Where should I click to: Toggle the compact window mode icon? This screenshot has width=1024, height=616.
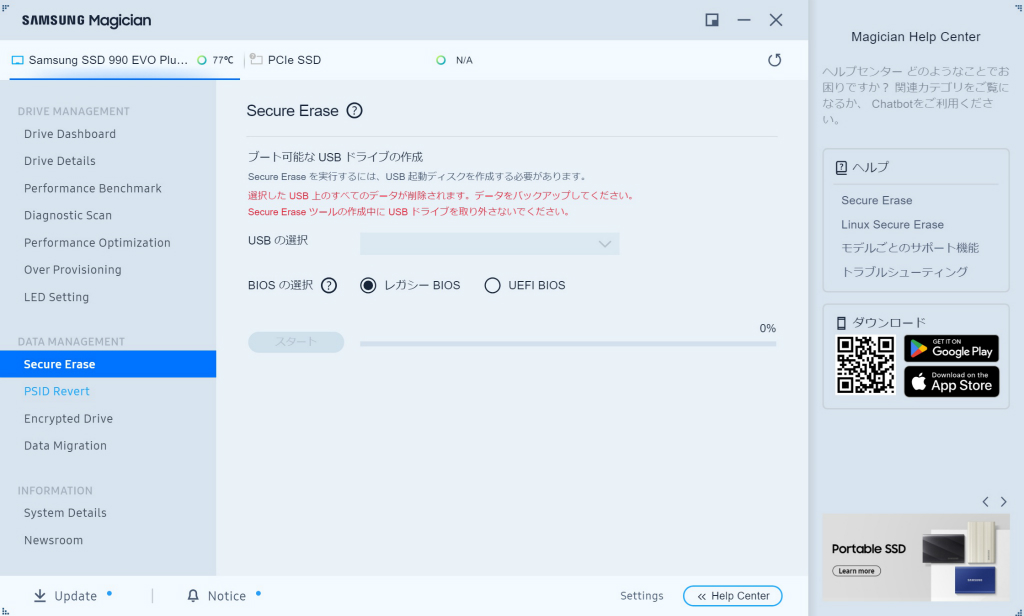pos(712,20)
